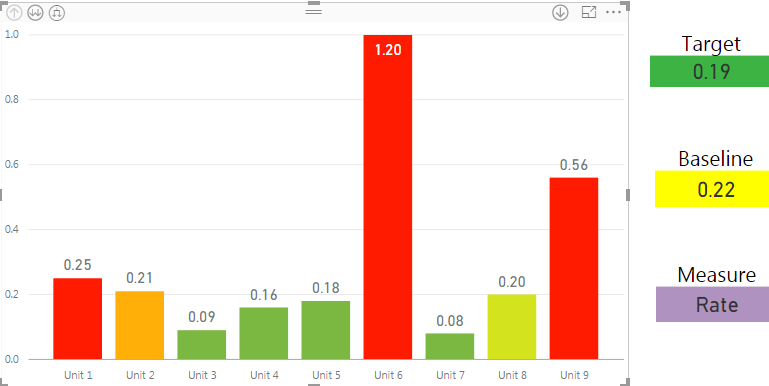
Task: Expand all down one level icon
Action: 57,12
